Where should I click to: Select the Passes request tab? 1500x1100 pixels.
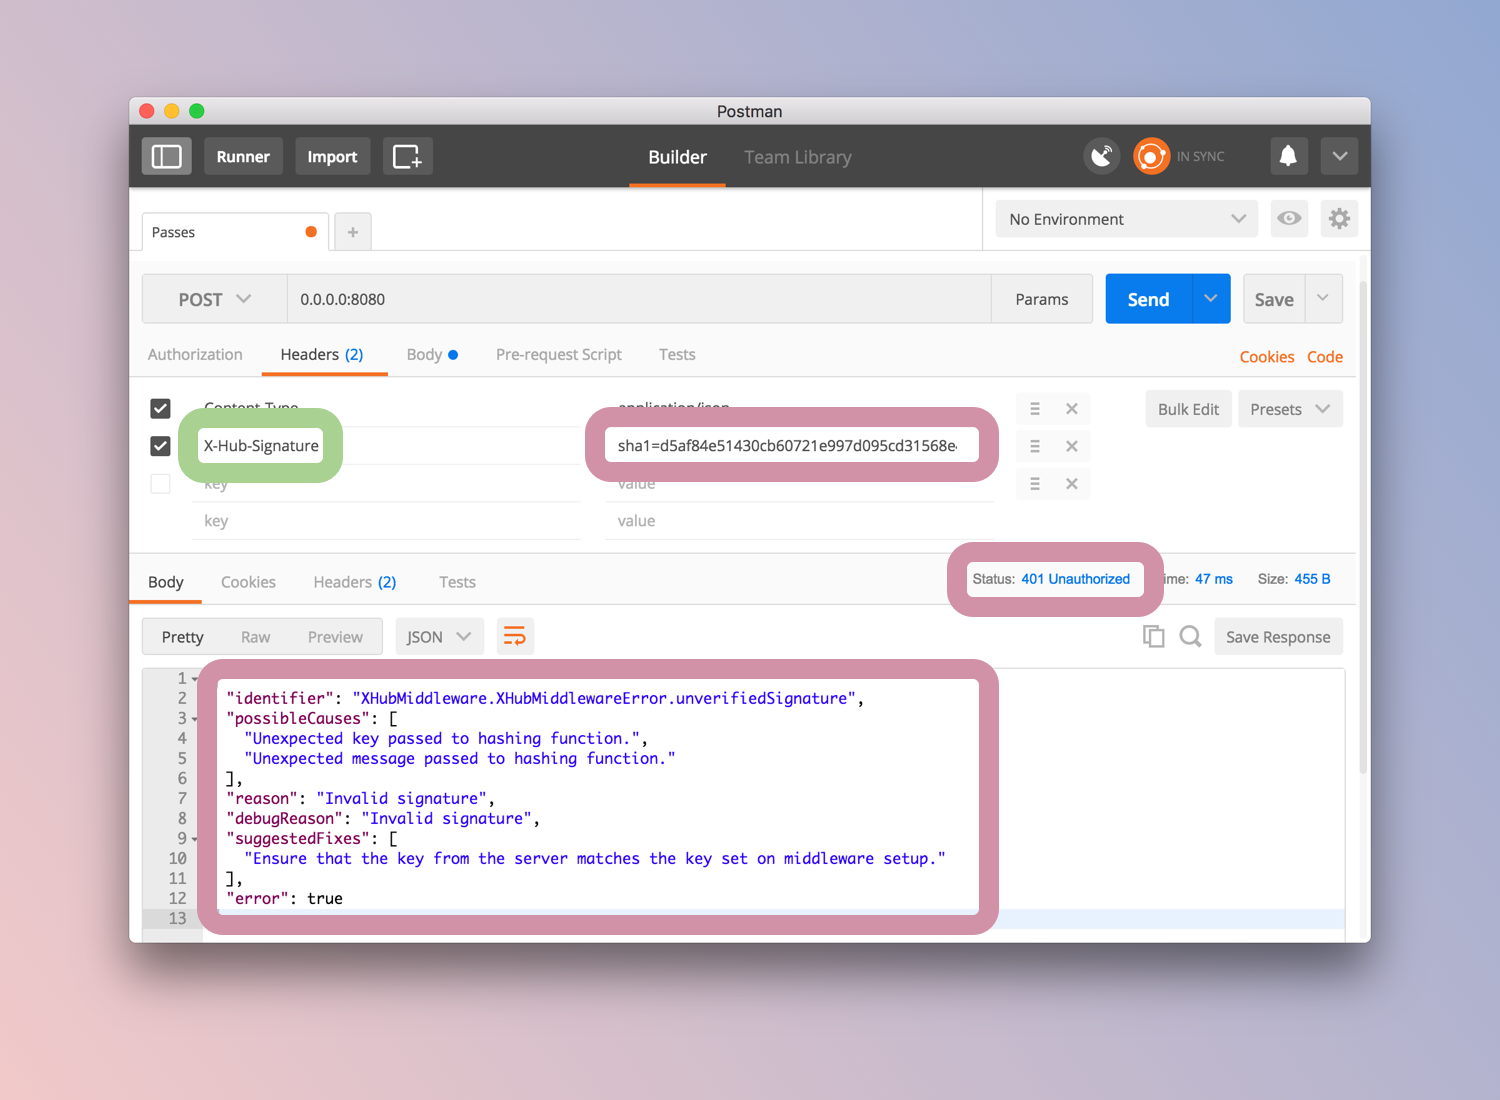pyautogui.click(x=236, y=232)
